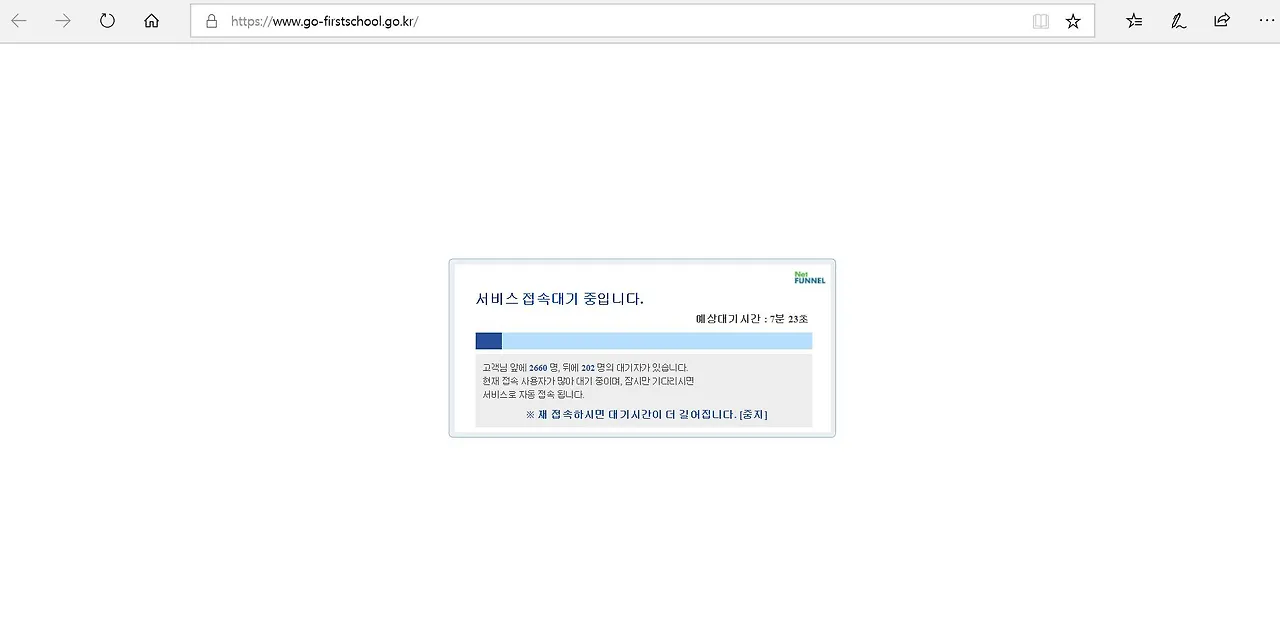Image resolution: width=1280 pixels, height=618 pixels.
Task: Open the Add notes pen tool
Action: point(1178,20)
